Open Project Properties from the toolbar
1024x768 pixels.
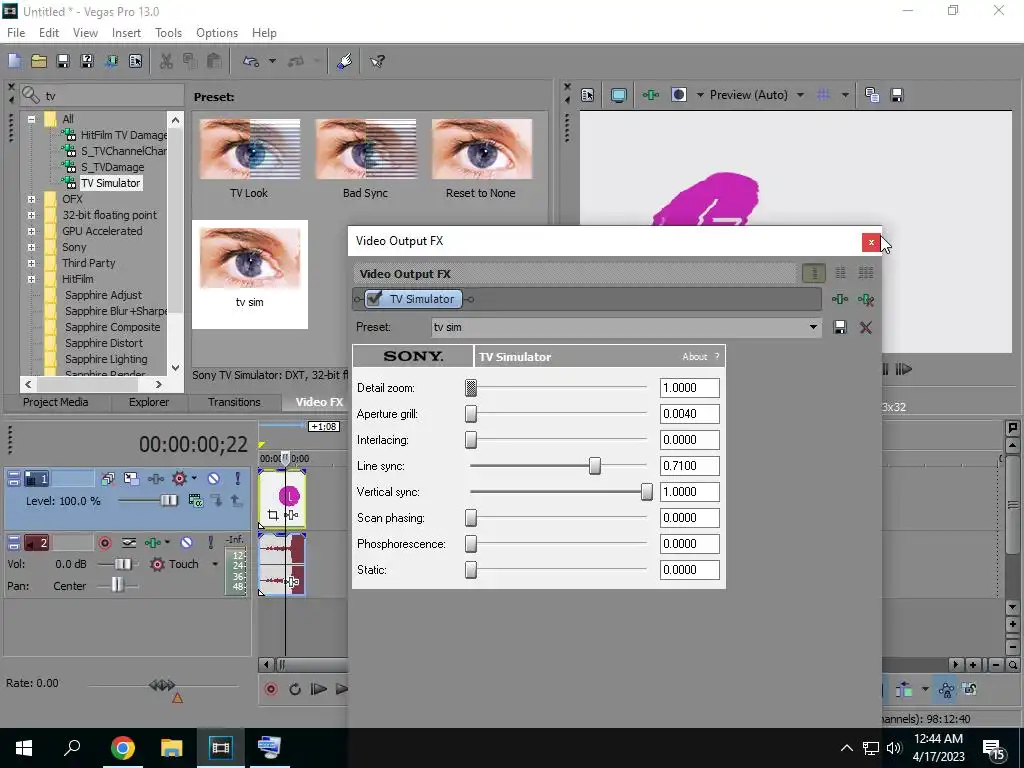point(135,61)
